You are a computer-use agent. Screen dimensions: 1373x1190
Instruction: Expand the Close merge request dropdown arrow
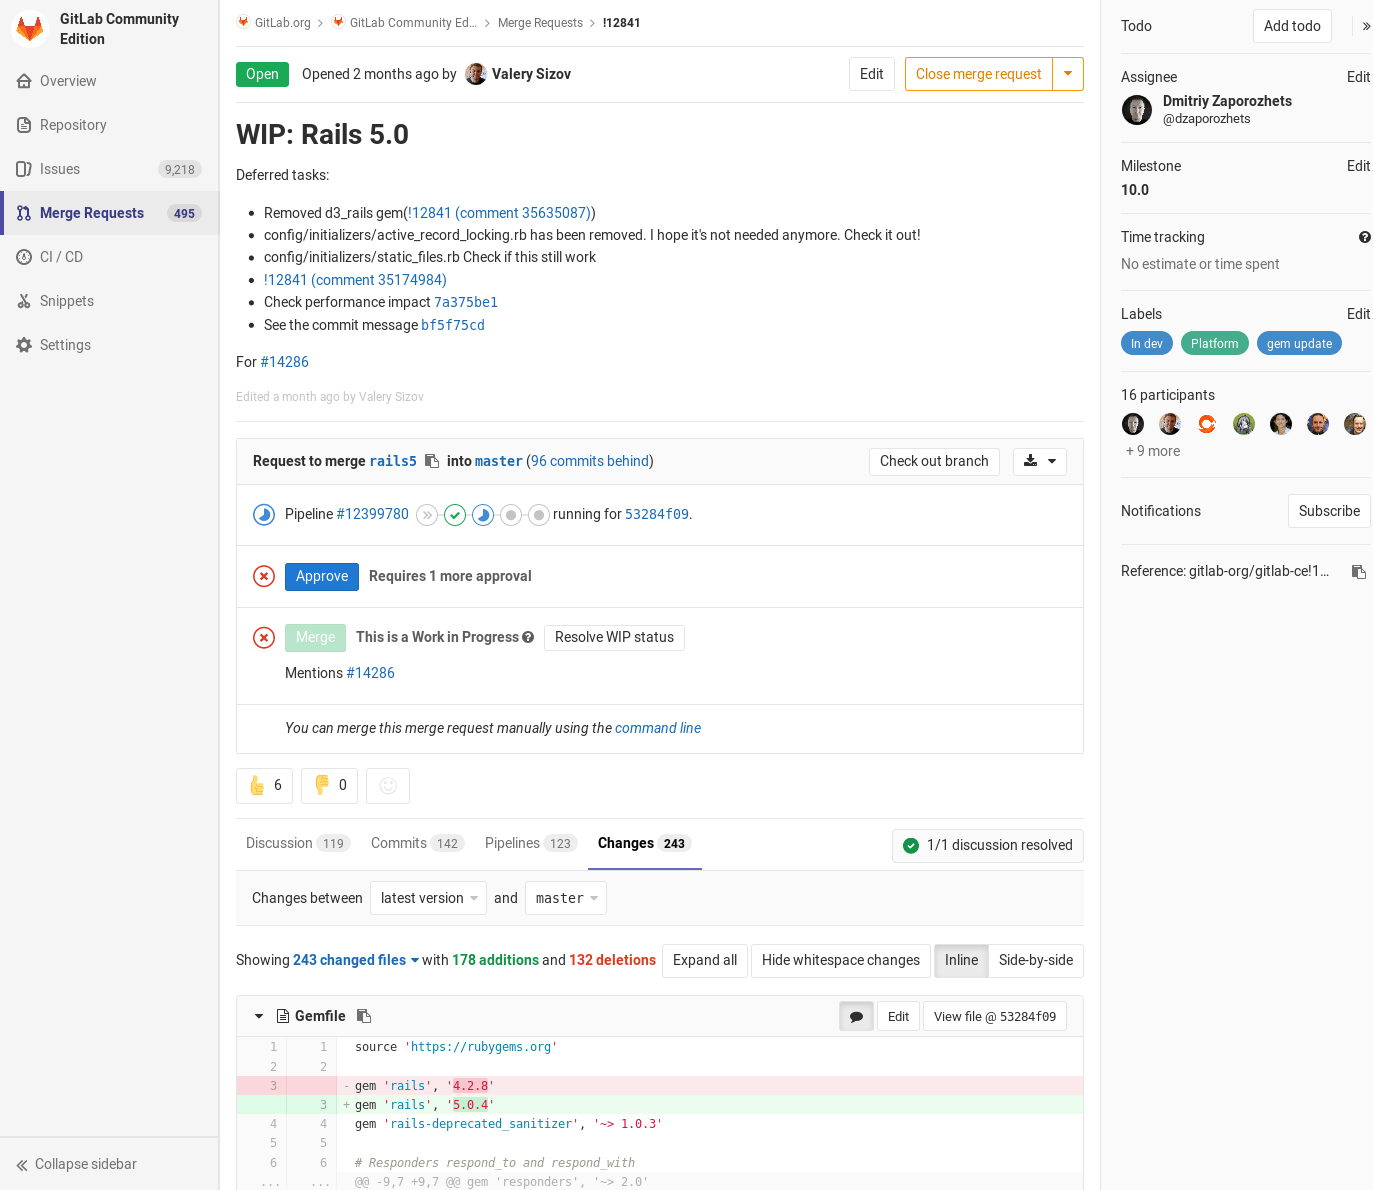1067,74
